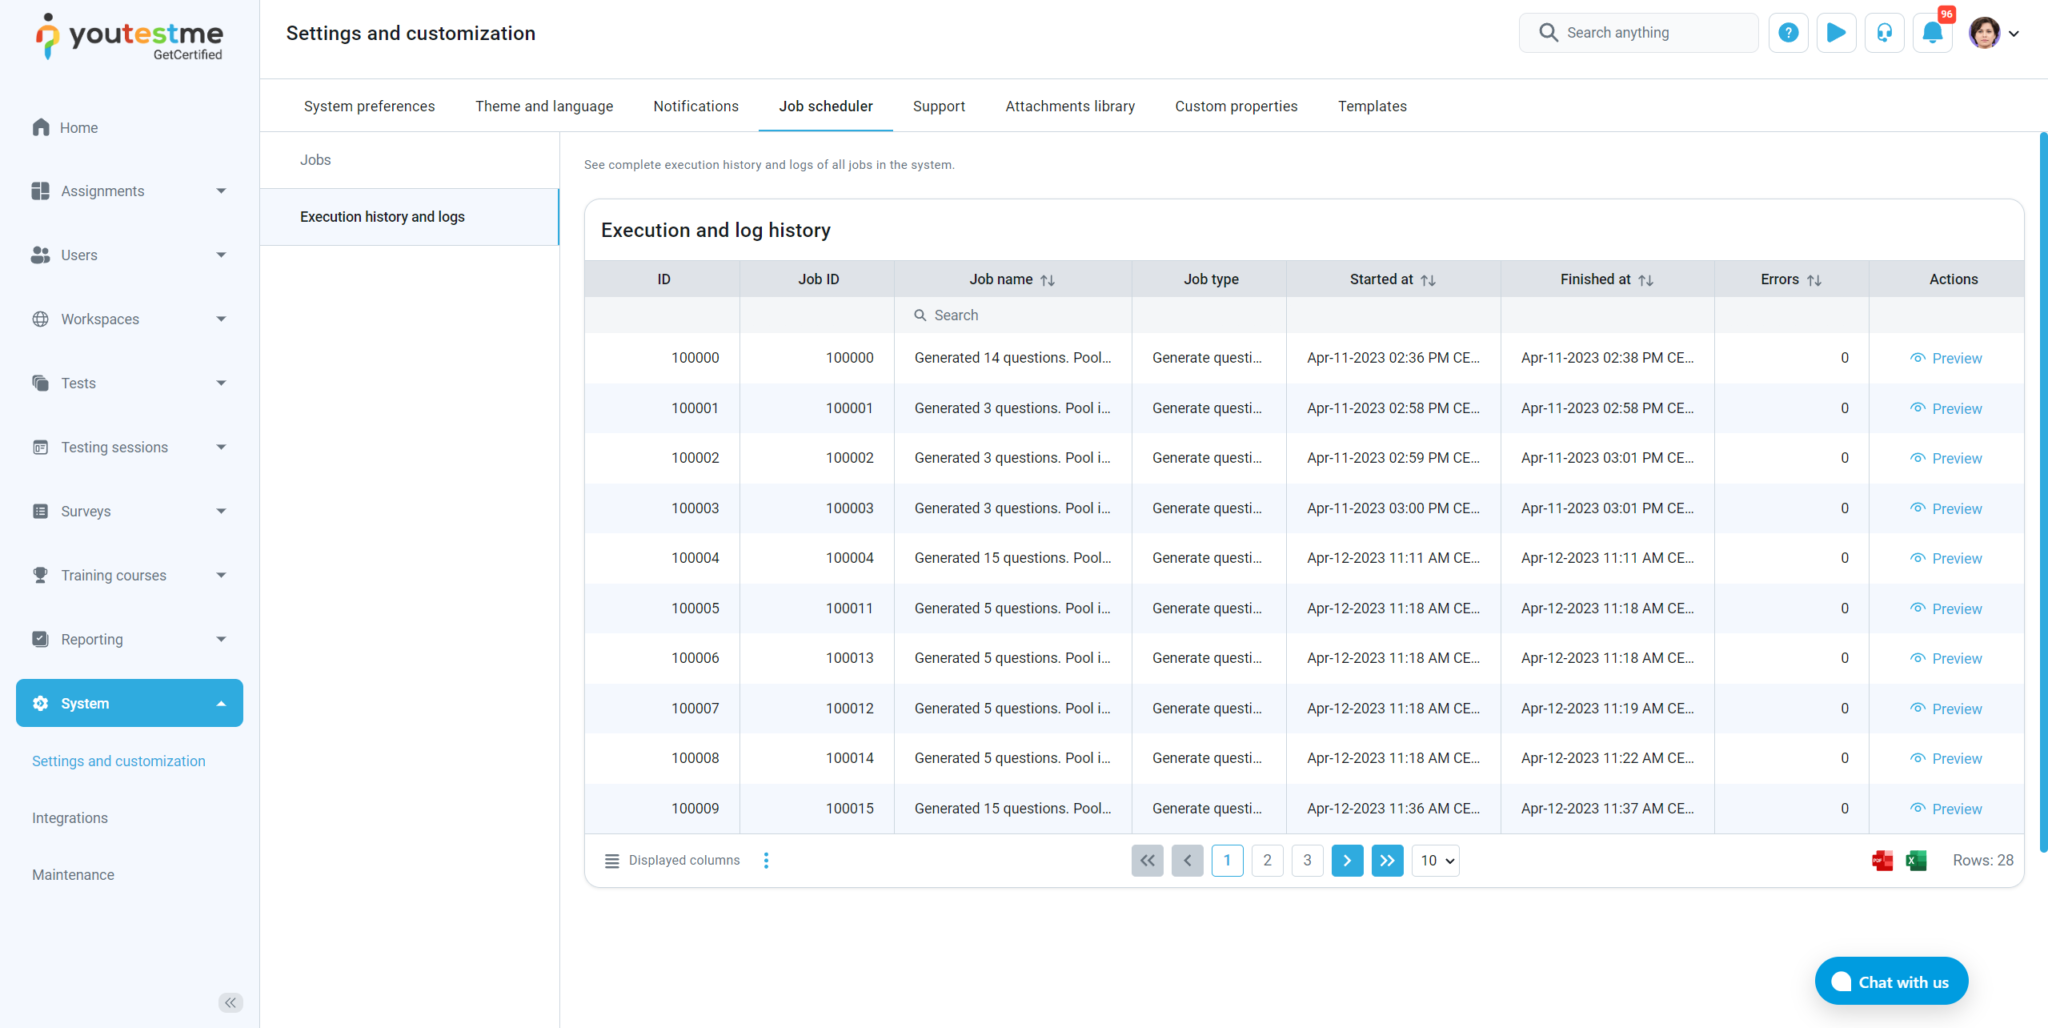
Task: Preview the execution log 100000
Action: tap(1946, 358)
